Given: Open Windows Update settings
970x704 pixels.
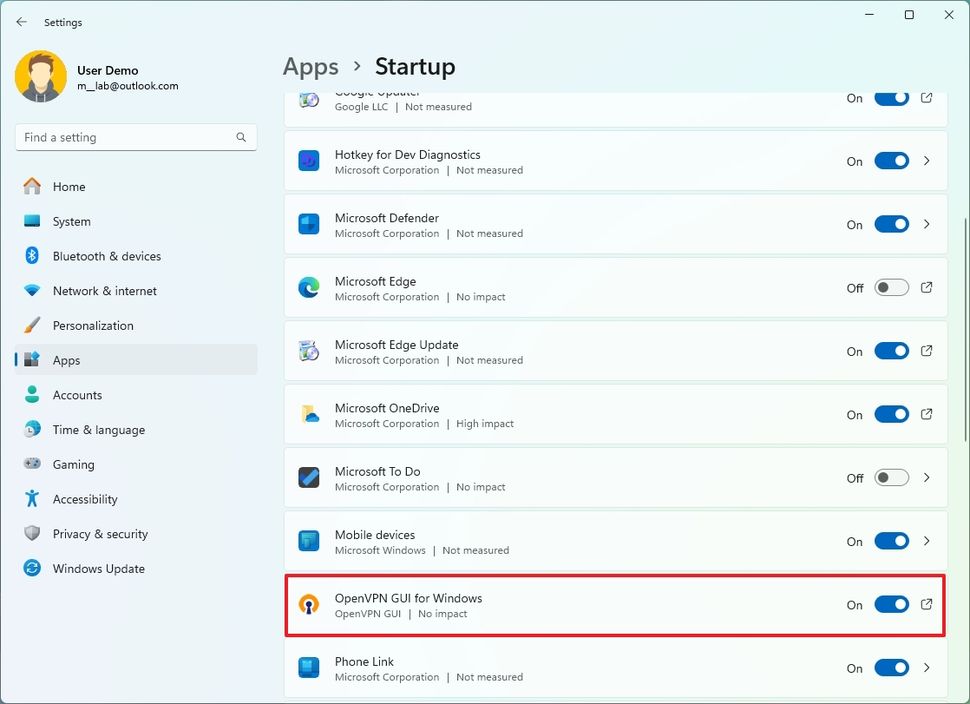Looking at the screenshot, I should (x=98, y=568).
